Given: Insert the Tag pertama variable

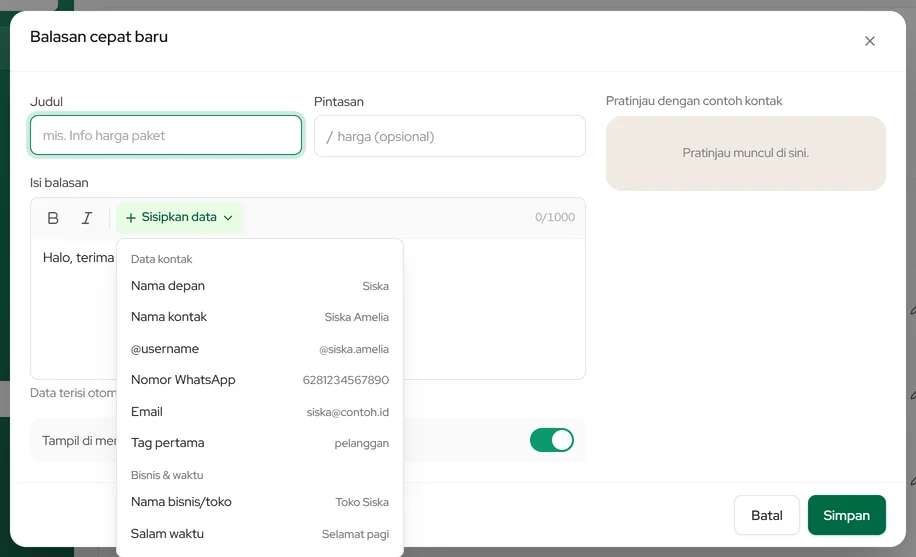Looking at the screenshot, I should pos(260,443).
